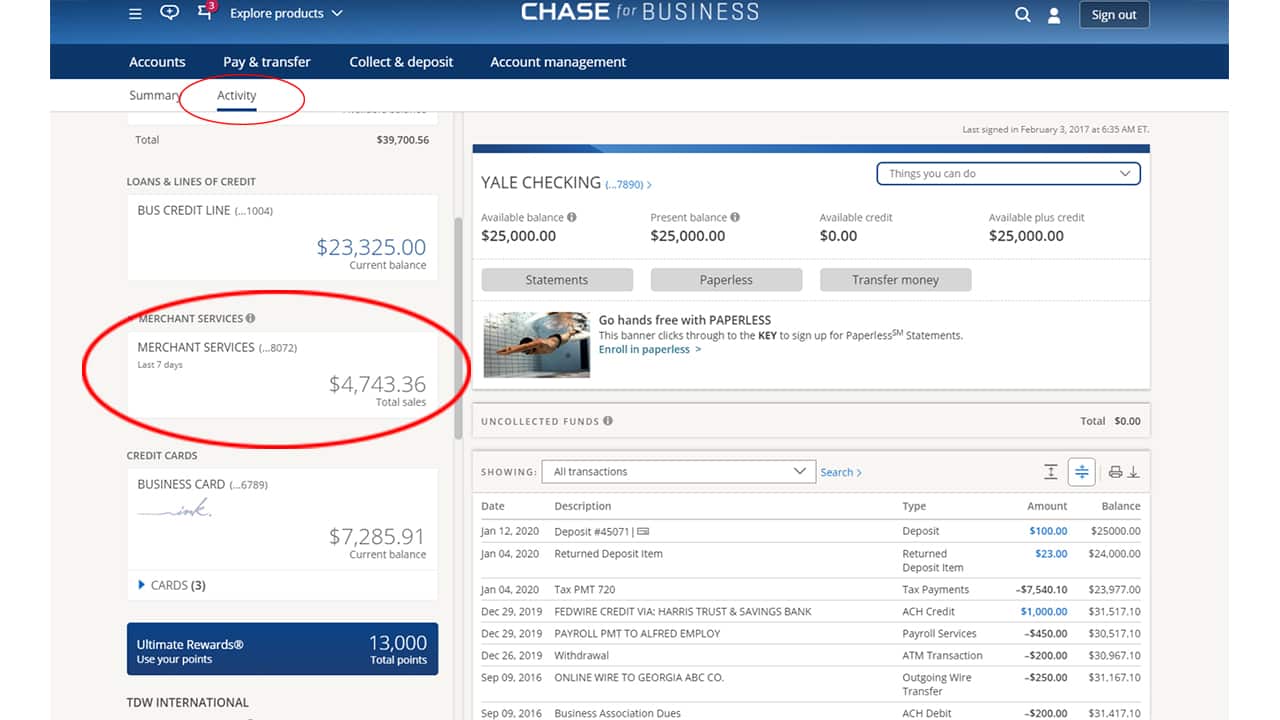Open the Collect & deposit menu
The image size is (1280, 720).
click(x=401, y=62)
